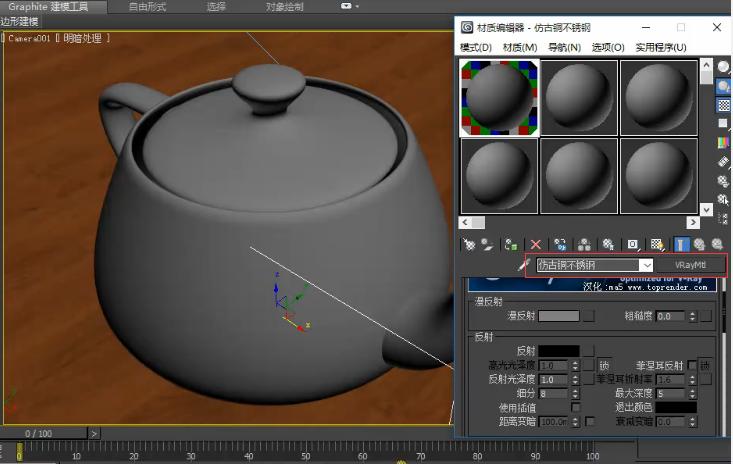Click sample slots scroll right arrow
This screenshot has height=464, width=733.
(x=693, y=222)
